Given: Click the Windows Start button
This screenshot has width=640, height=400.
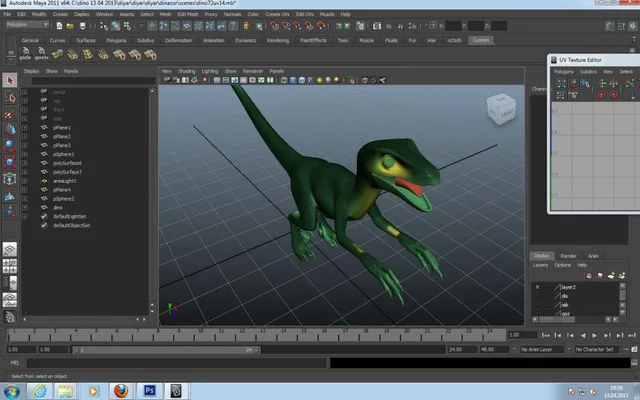Looking at the screenshot, I should [x=11, y=391].
